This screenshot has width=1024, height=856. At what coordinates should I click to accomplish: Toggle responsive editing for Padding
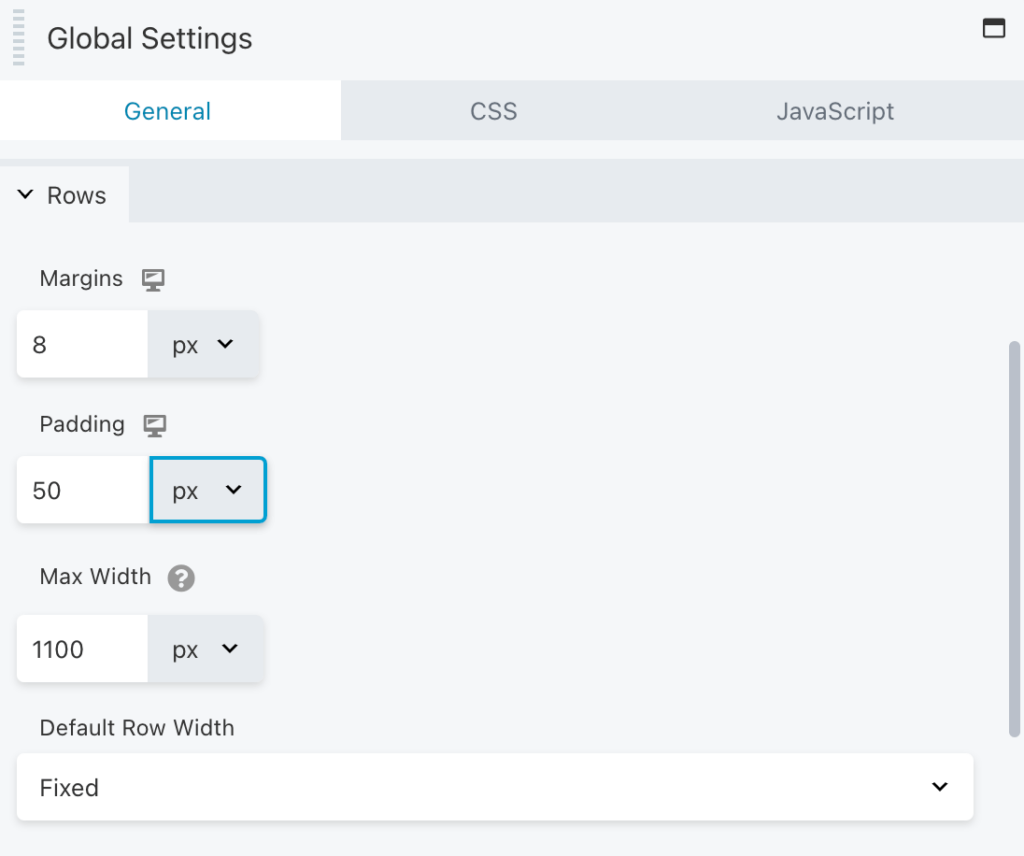tap(155, 425)
